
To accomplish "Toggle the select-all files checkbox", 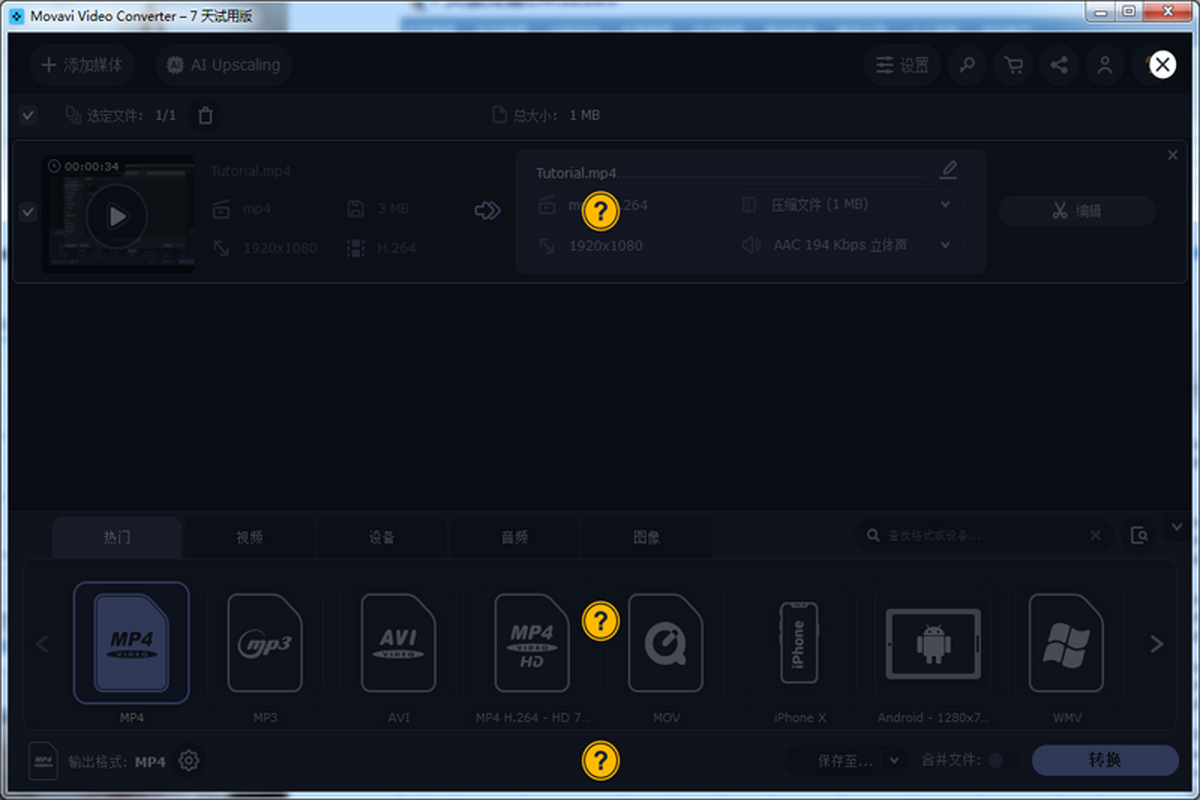I will [x=28, y=115].
